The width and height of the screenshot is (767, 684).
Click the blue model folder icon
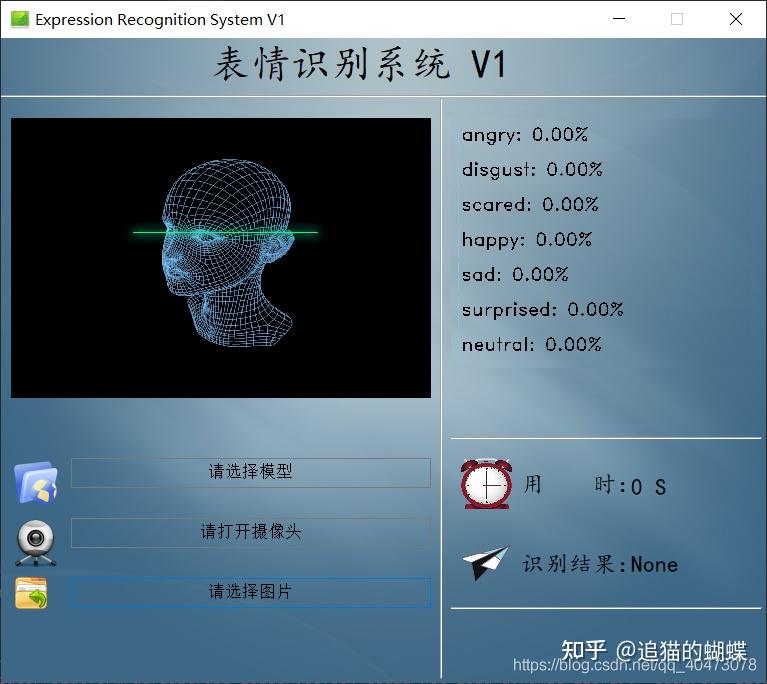click(36, 482)
